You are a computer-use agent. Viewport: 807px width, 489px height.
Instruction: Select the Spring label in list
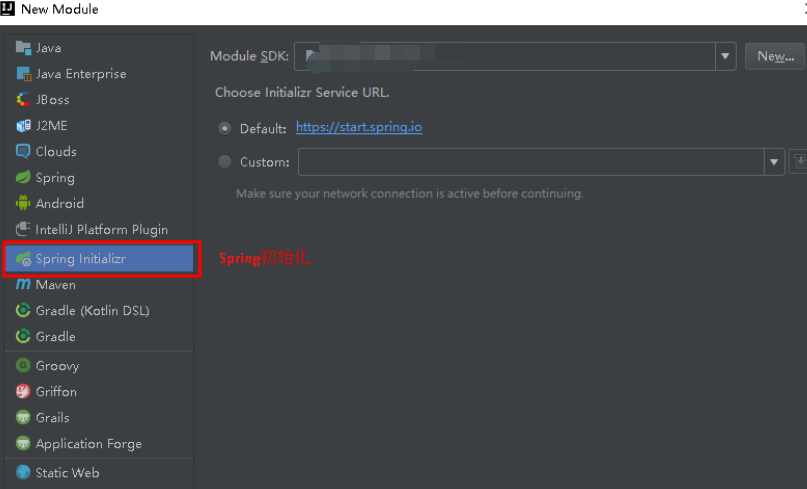(x=55, y=178)
